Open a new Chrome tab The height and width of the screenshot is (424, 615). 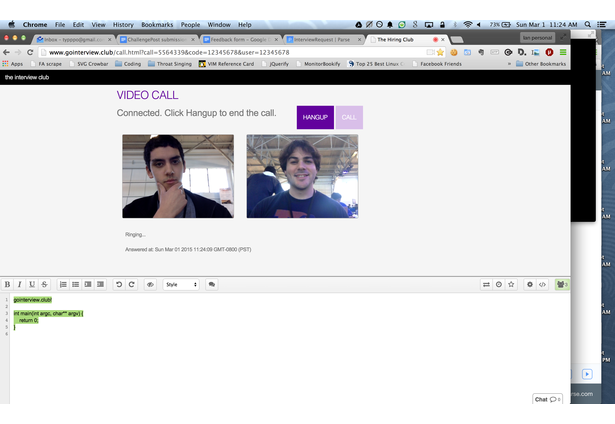coord(457,40)
